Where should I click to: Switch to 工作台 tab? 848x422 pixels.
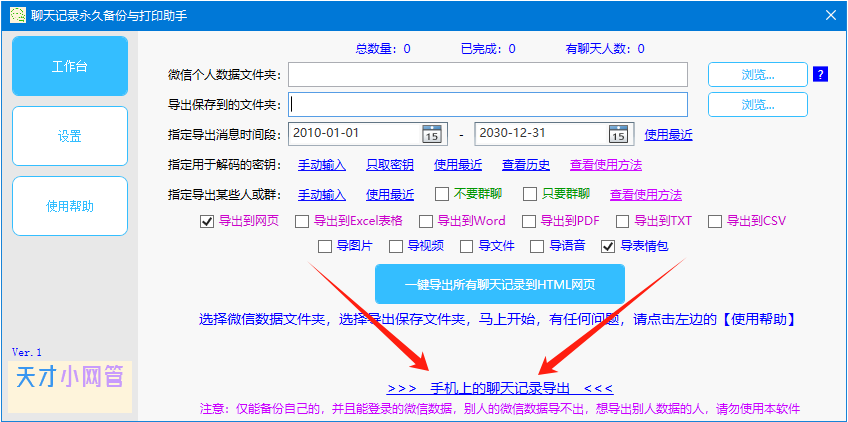point(70,66)
